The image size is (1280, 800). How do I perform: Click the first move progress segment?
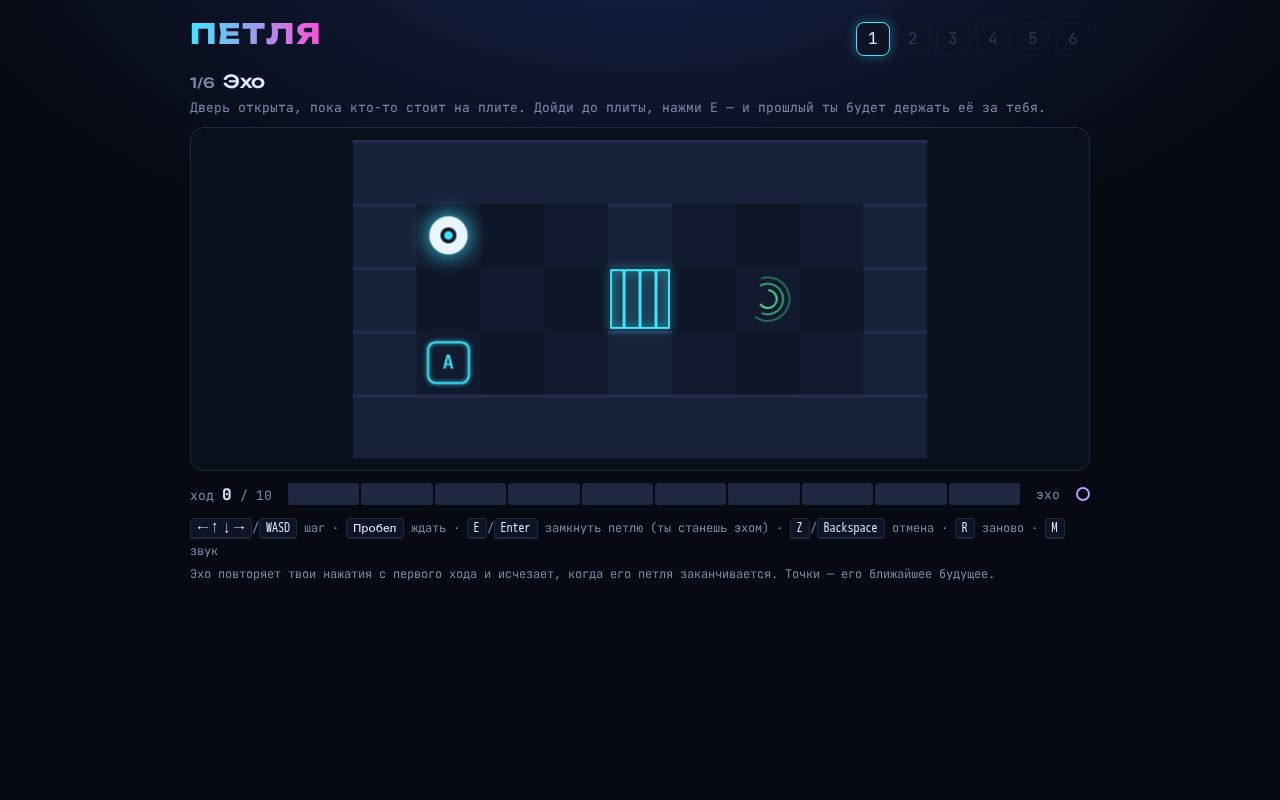tap(323, 494)
